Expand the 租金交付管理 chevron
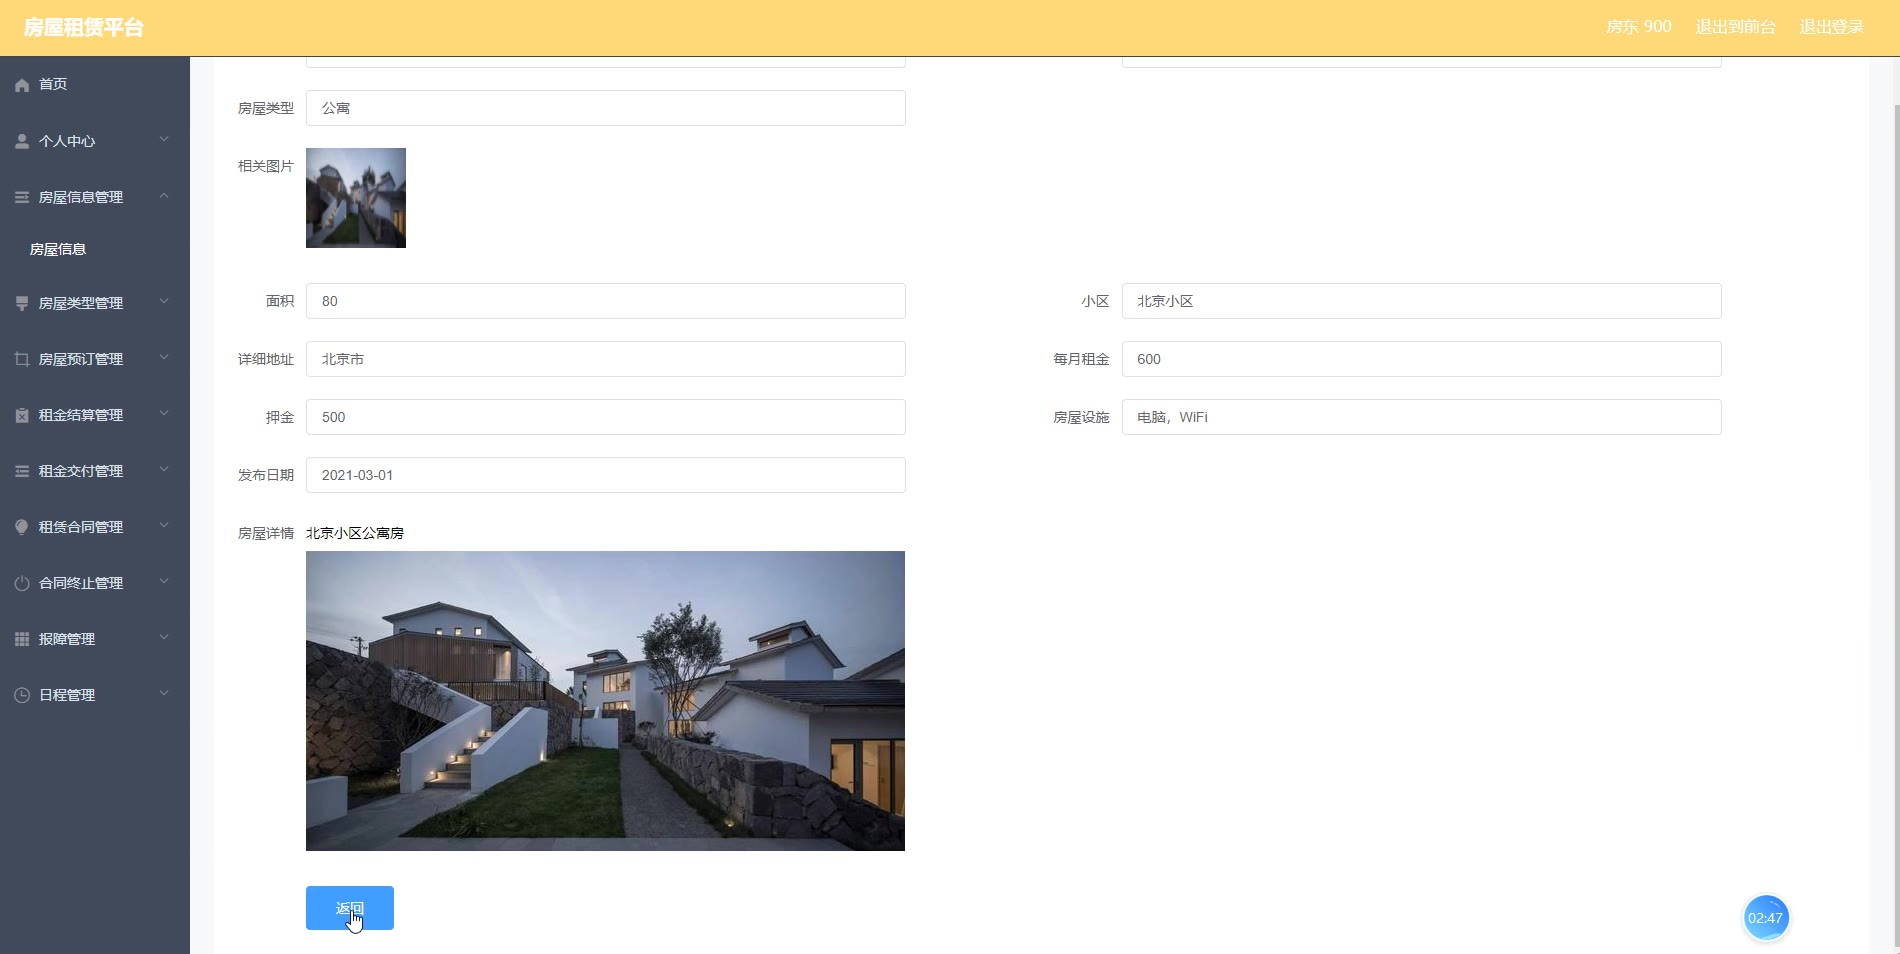The height and width of the screenshot is (954, 1900). pos(164,469)
